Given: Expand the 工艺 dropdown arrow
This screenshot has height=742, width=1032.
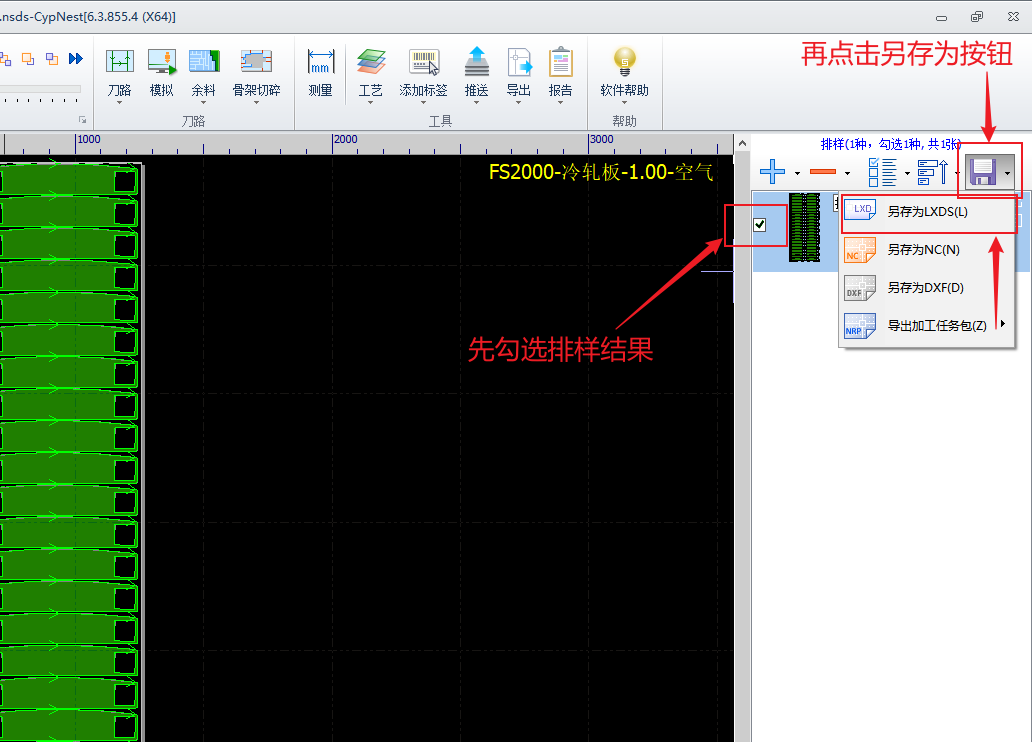Looking at the screenshot, I should (x=371, y=103).
